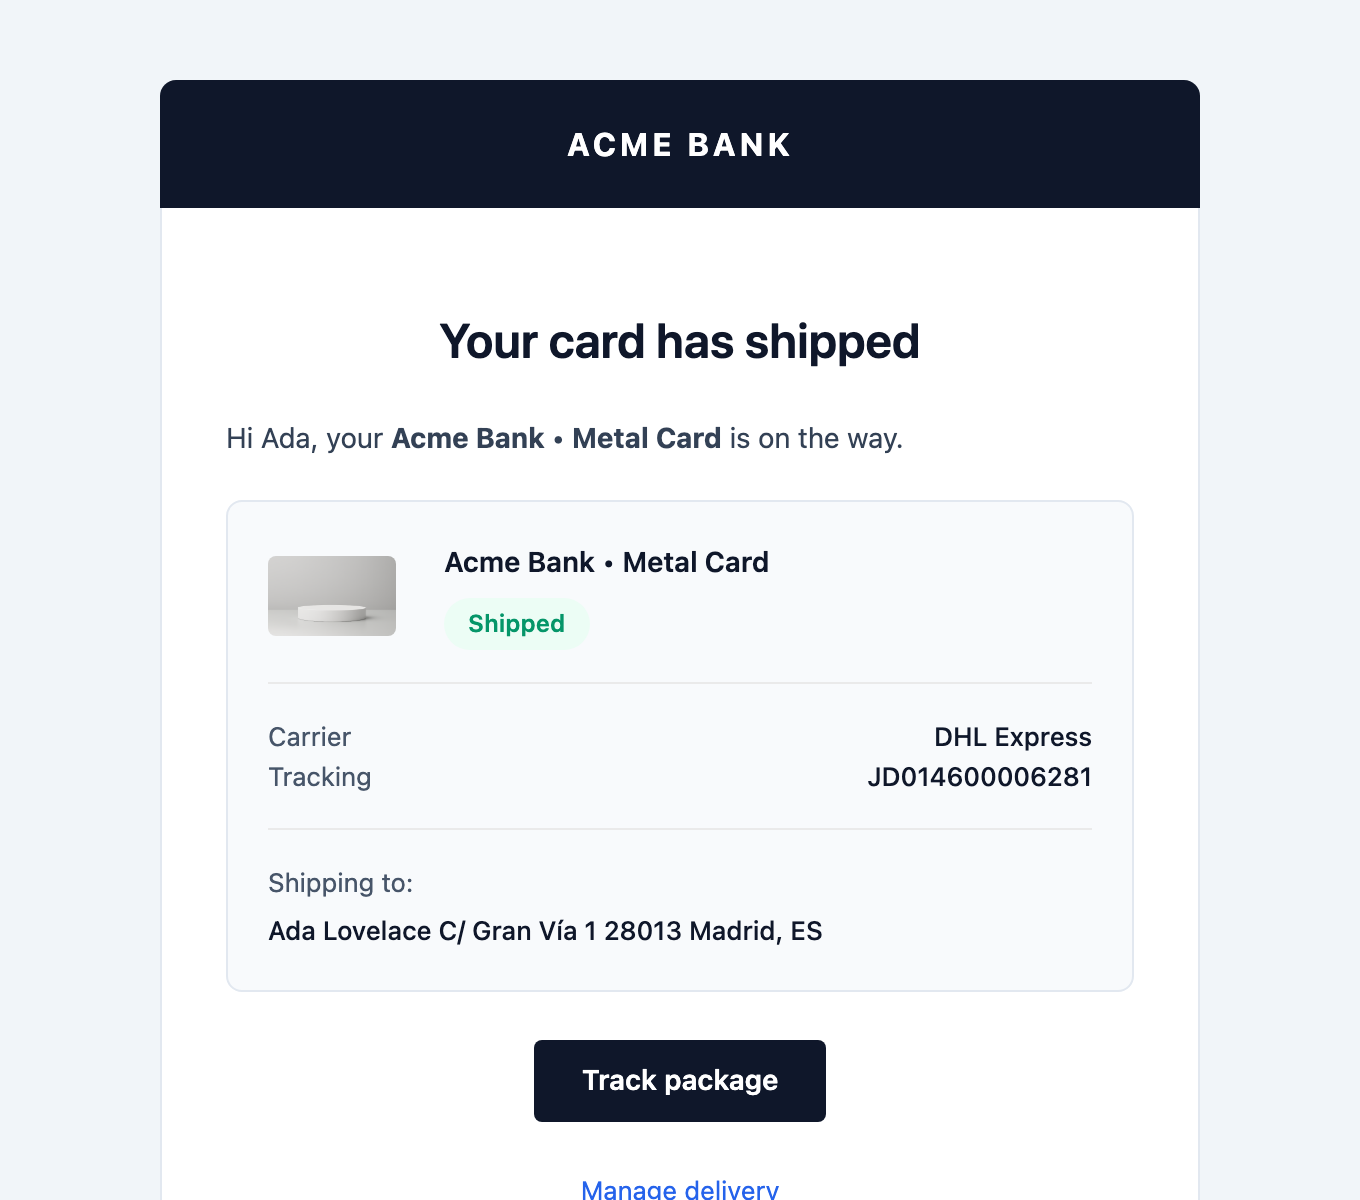Screen dimensions: 1360x1200
Task: Select the Tracking row label
Action: coord(320,777)
